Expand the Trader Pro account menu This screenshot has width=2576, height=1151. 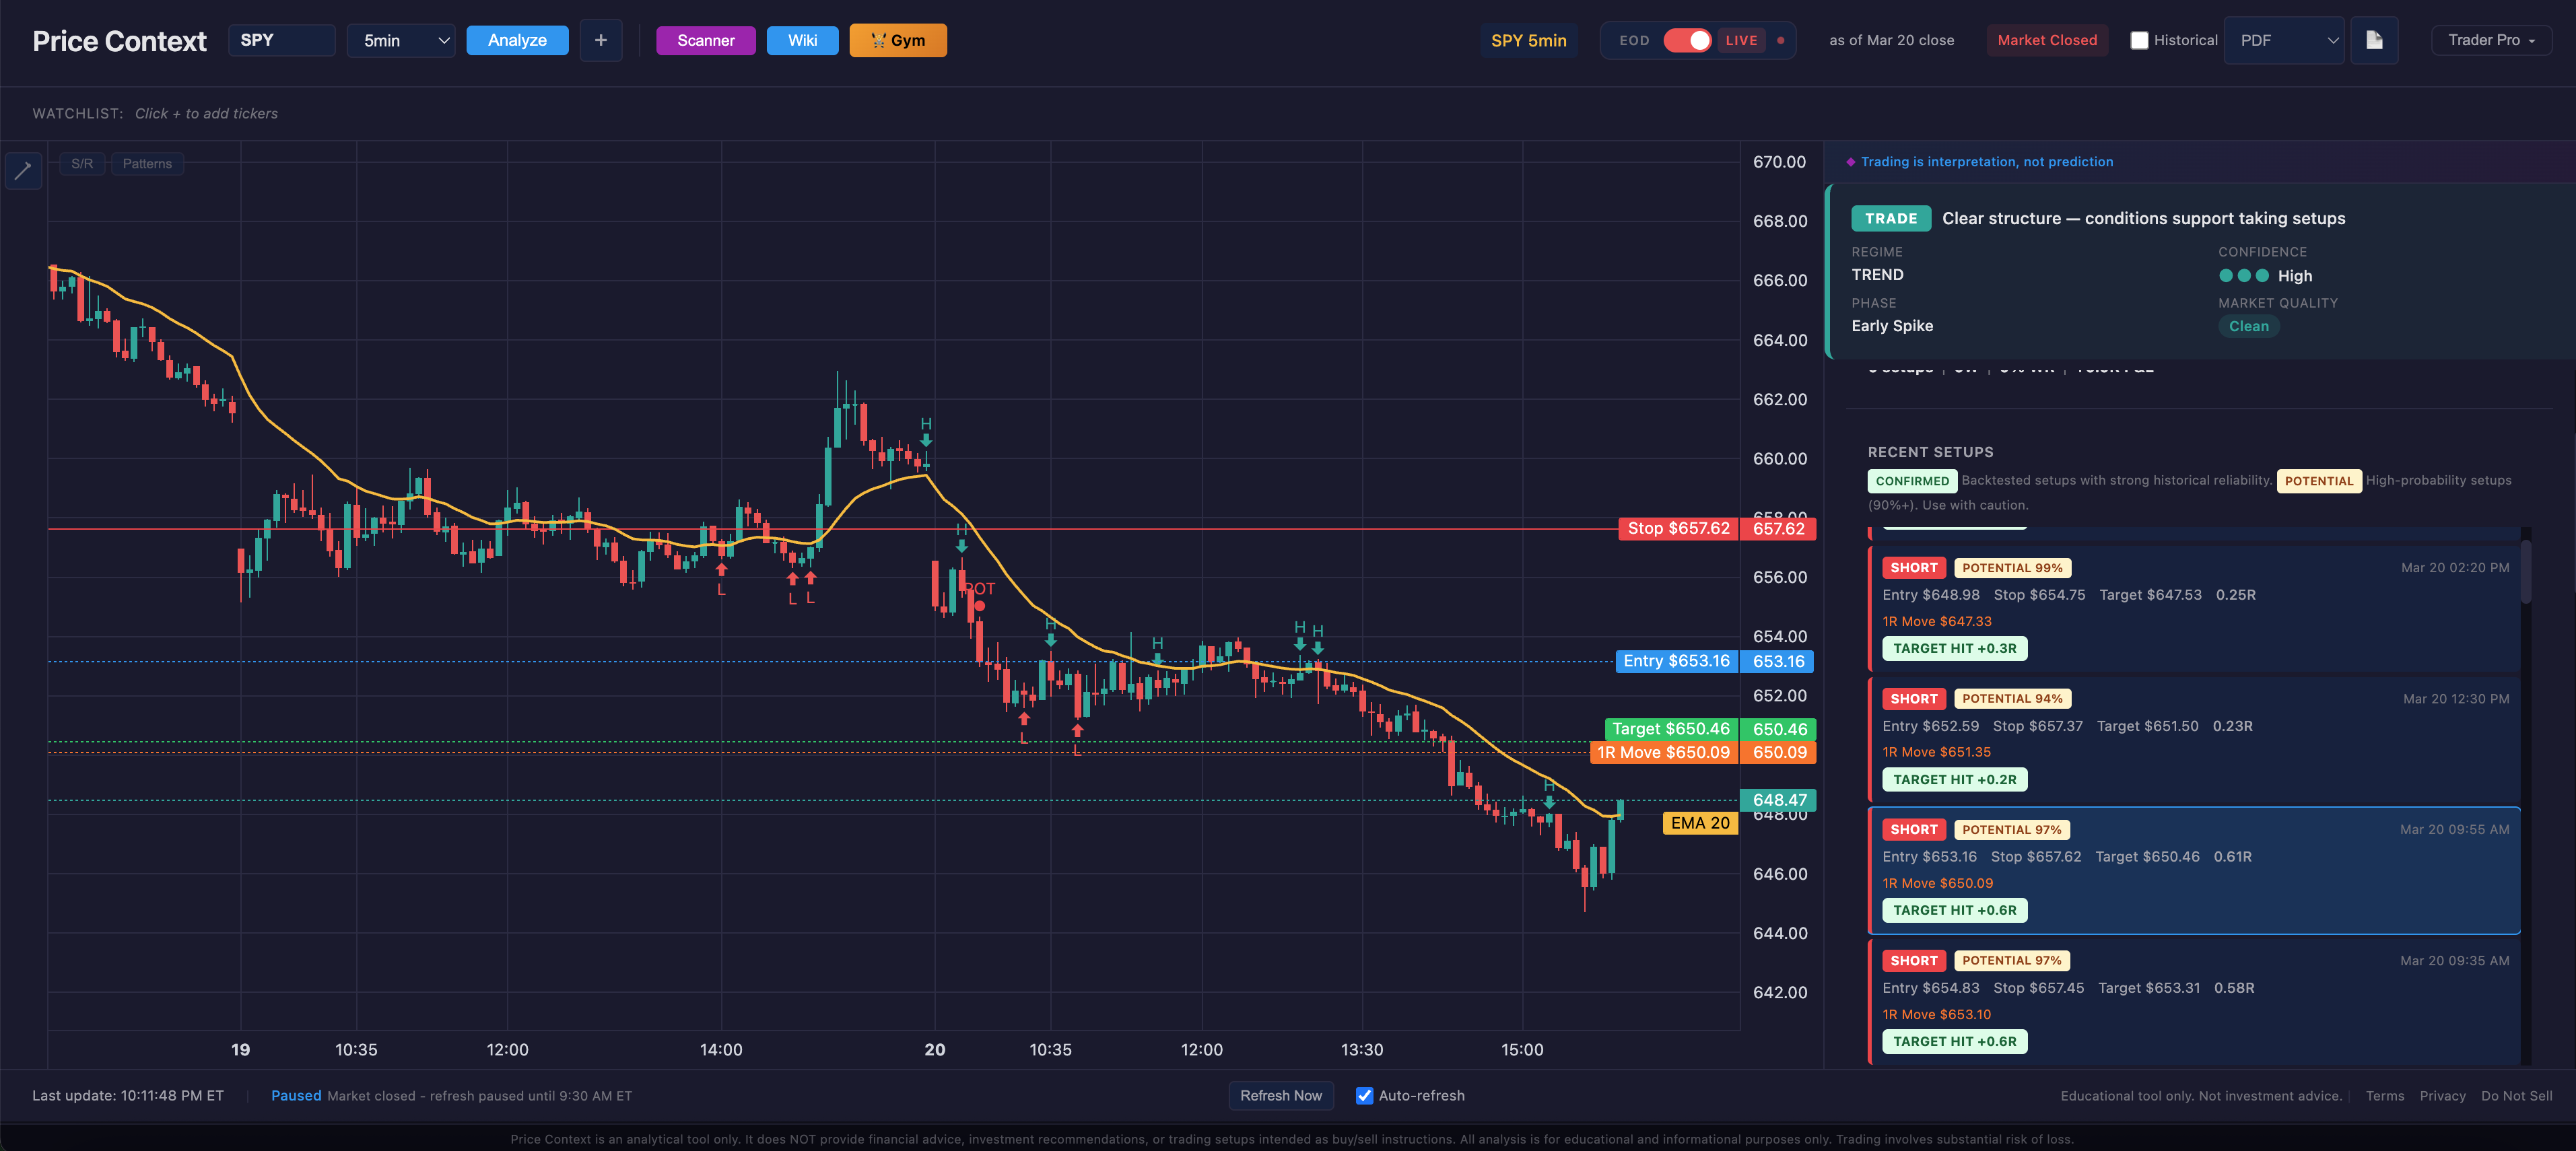(2490, 40)
